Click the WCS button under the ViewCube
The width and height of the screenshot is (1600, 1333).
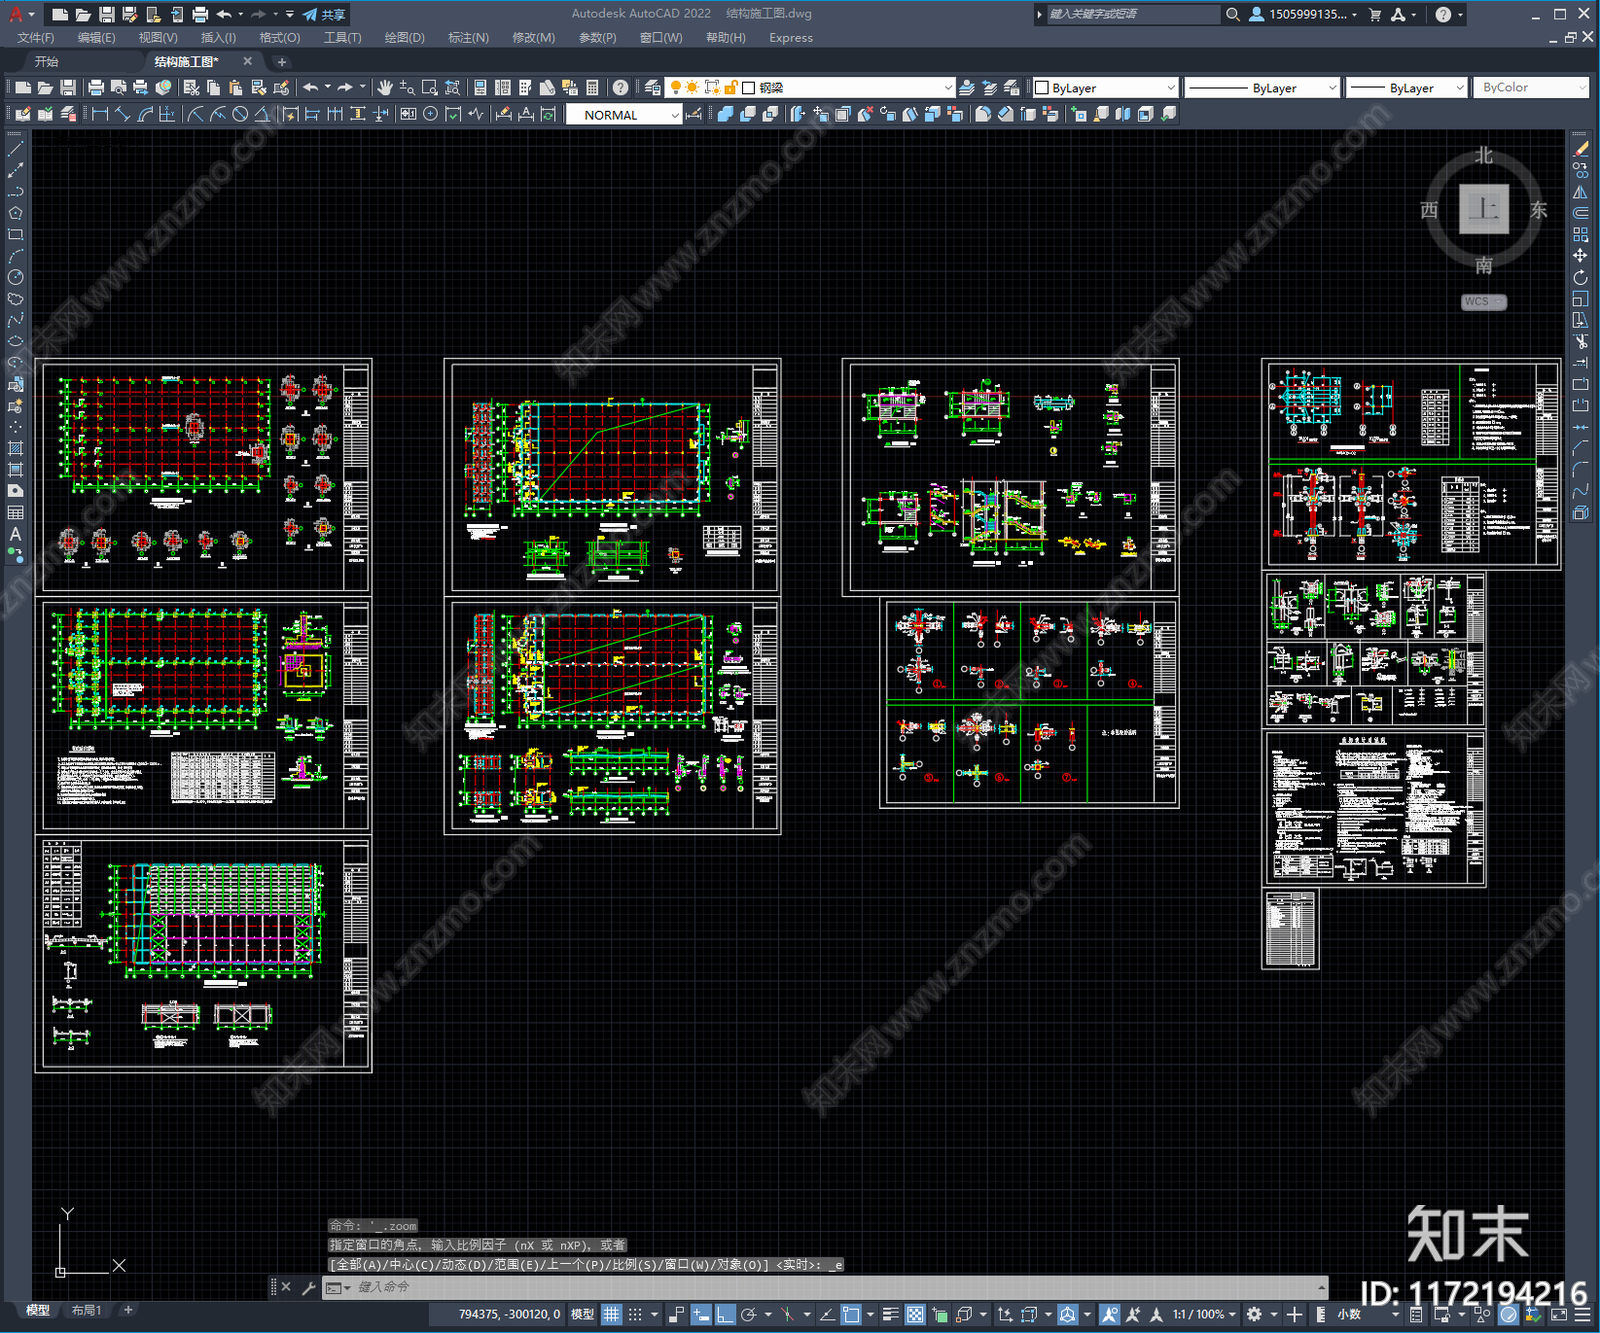click(1482, 302)
